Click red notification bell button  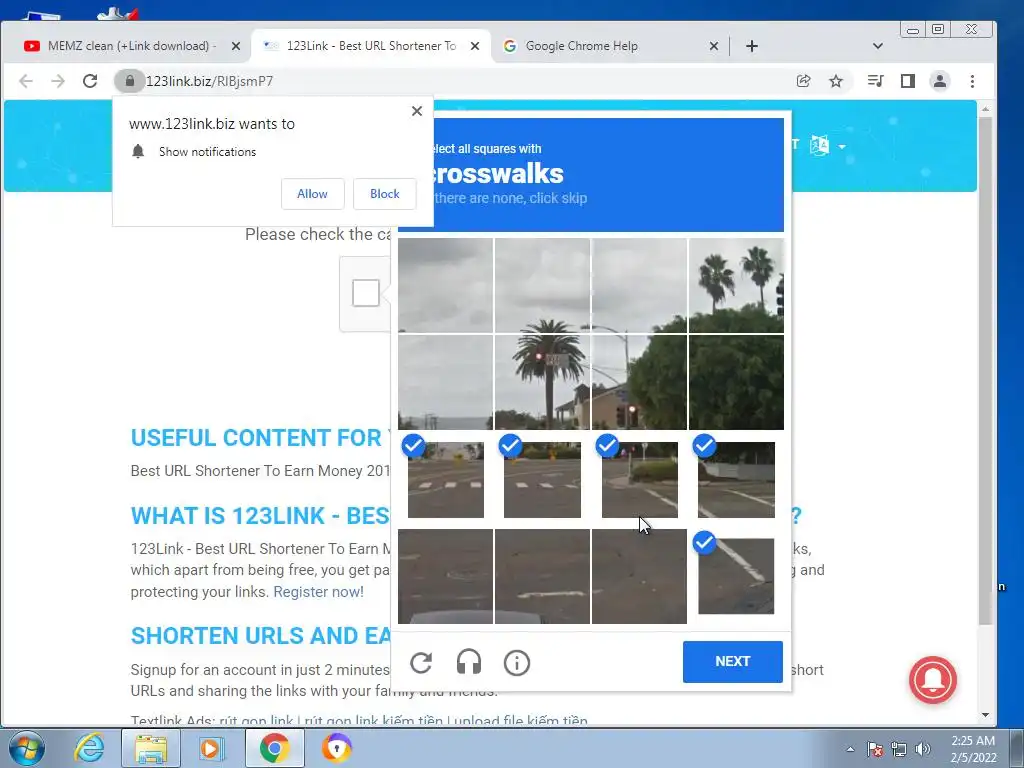click(933, 680)
